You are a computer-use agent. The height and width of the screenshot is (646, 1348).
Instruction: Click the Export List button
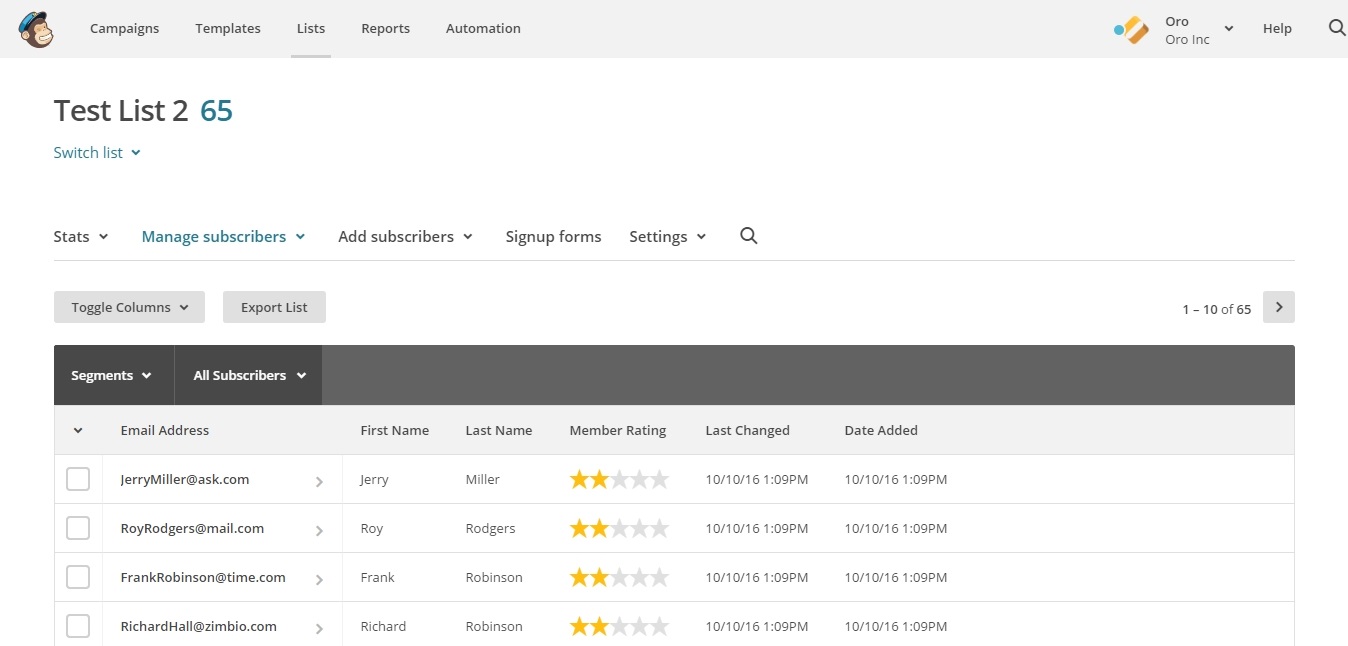tap(274, 307)
